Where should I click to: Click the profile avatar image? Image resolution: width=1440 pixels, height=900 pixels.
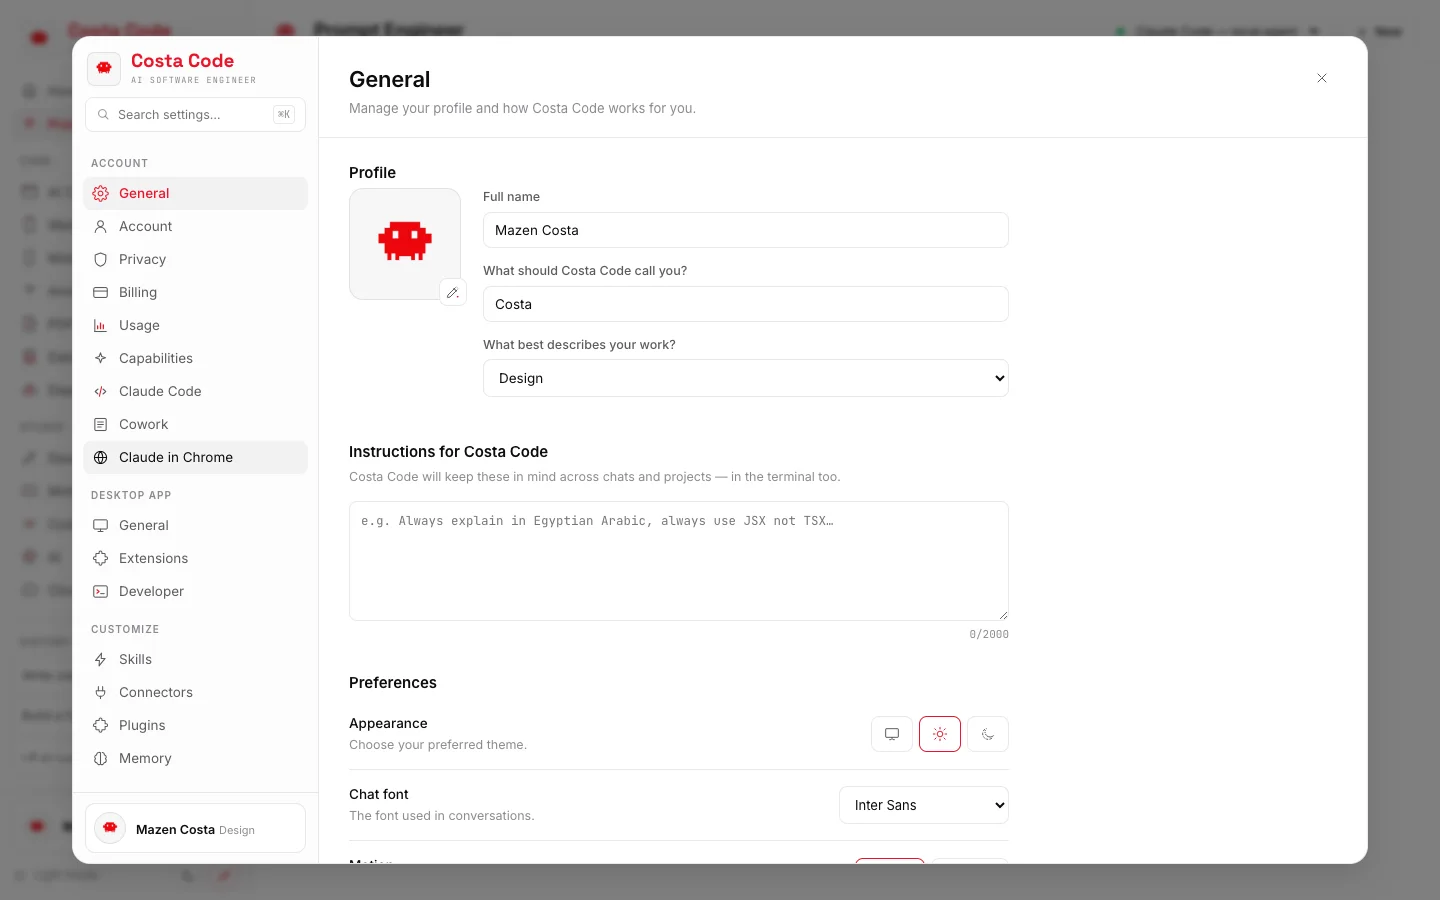(405, 243)
